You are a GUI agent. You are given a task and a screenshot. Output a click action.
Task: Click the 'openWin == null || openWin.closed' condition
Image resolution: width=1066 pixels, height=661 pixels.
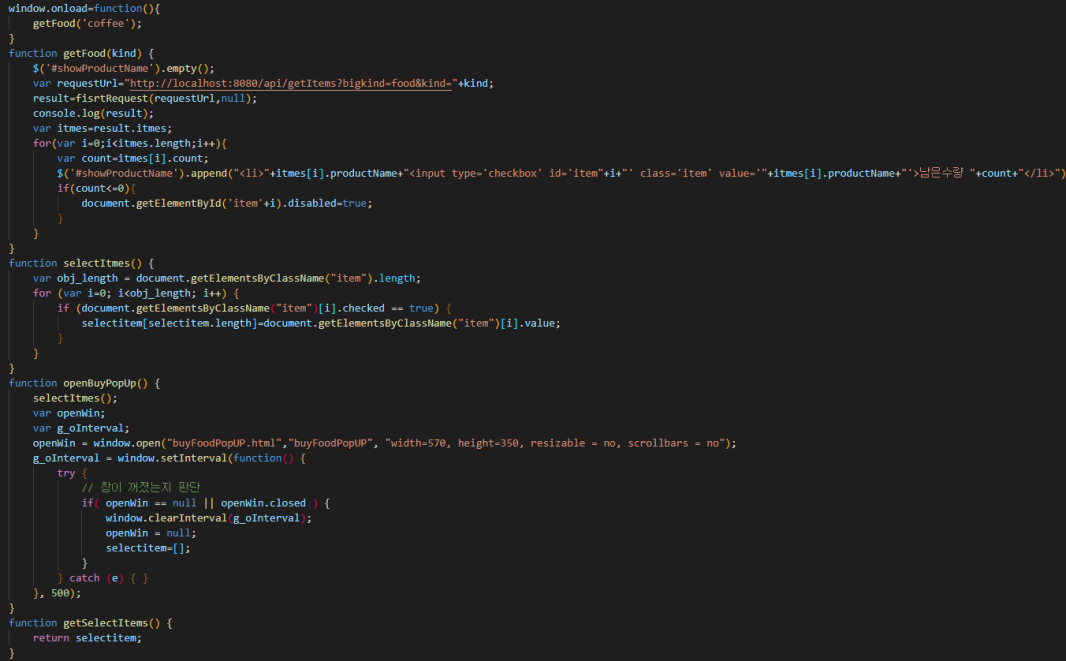(205, 503)
